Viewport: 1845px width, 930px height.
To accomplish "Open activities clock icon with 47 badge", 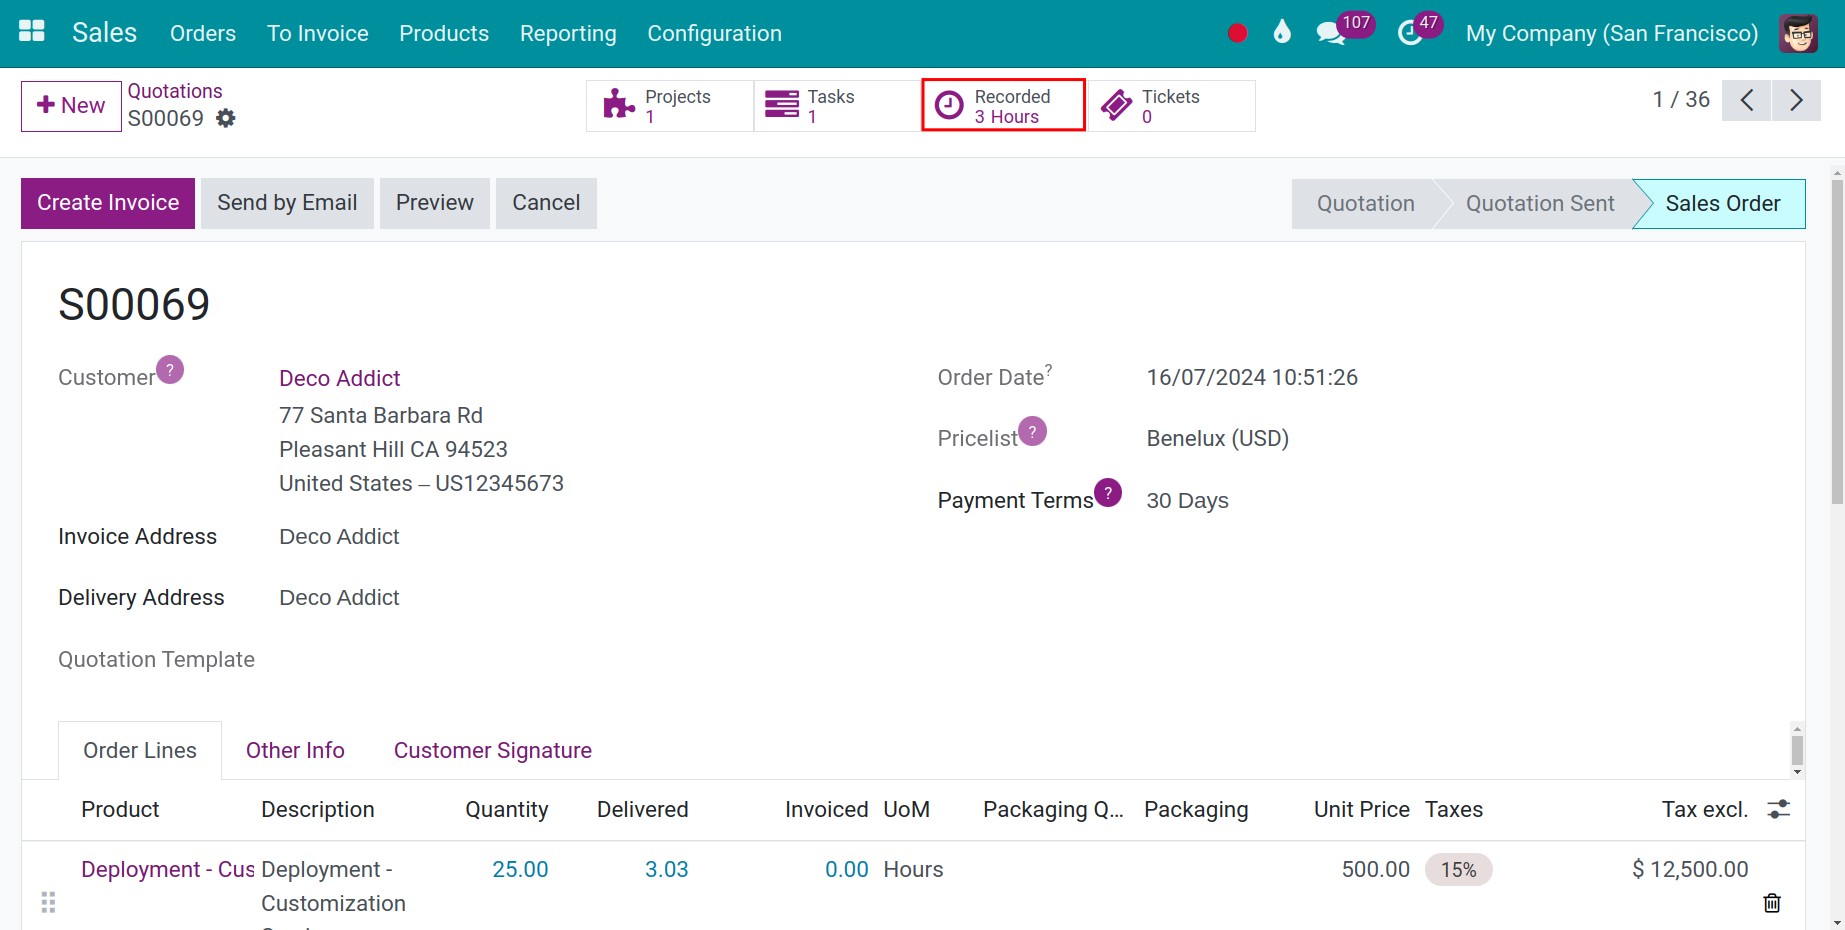I will [1419, 29].
